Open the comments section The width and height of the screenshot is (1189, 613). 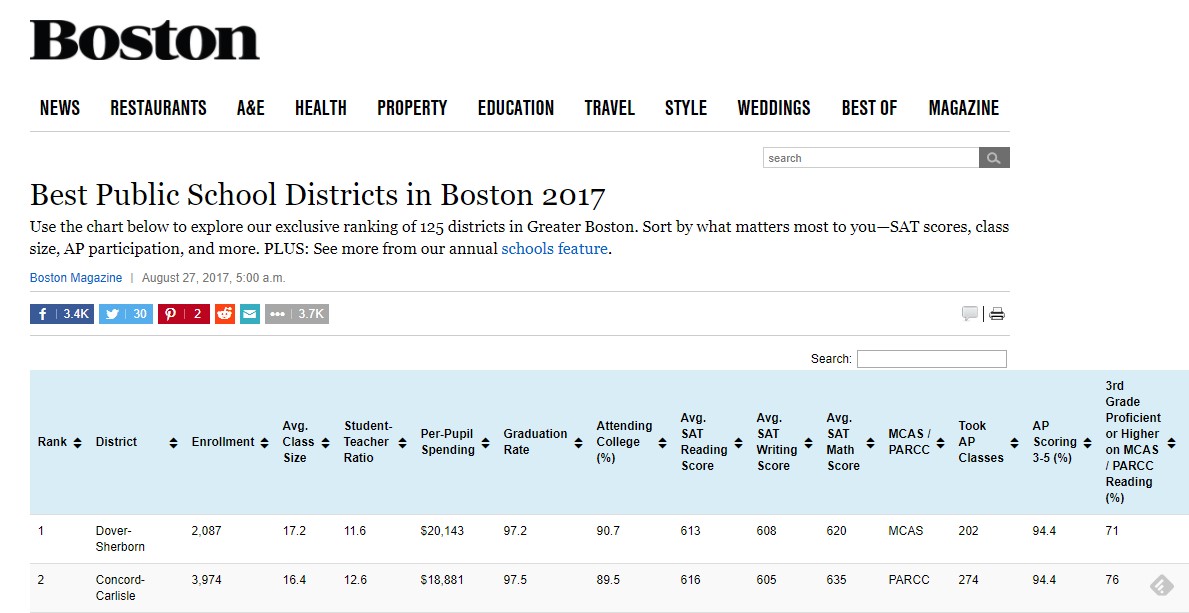(x=969, y=313)
